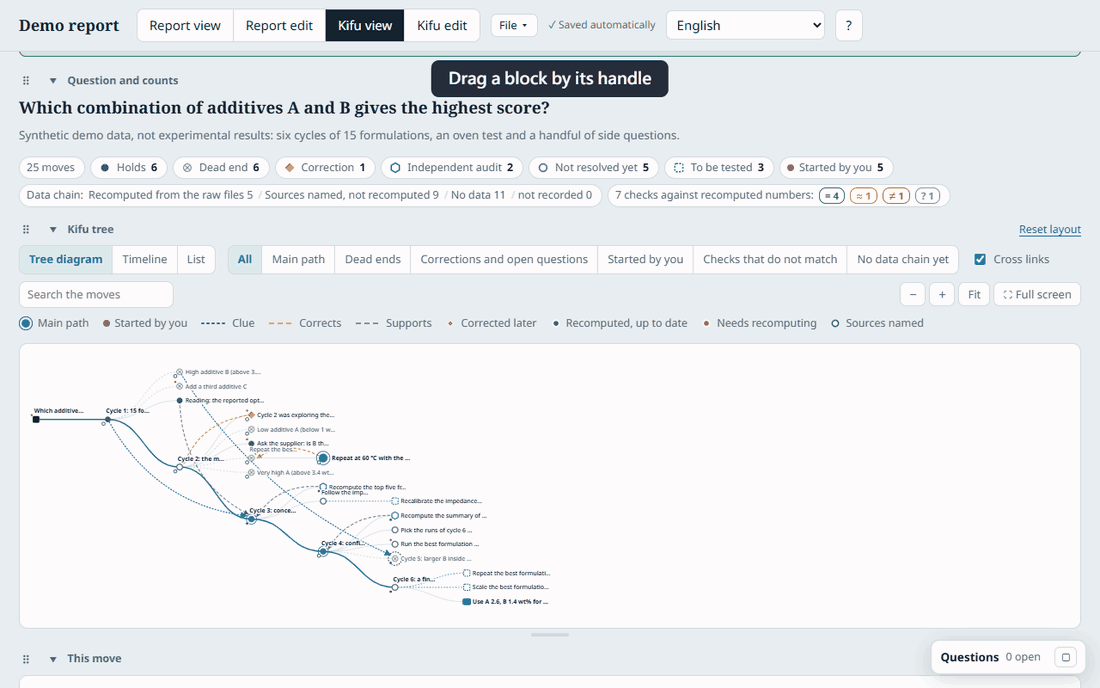Click 'Very high A' dead-end node
This screenshot has width=1100, height=688.
point(251,473)
